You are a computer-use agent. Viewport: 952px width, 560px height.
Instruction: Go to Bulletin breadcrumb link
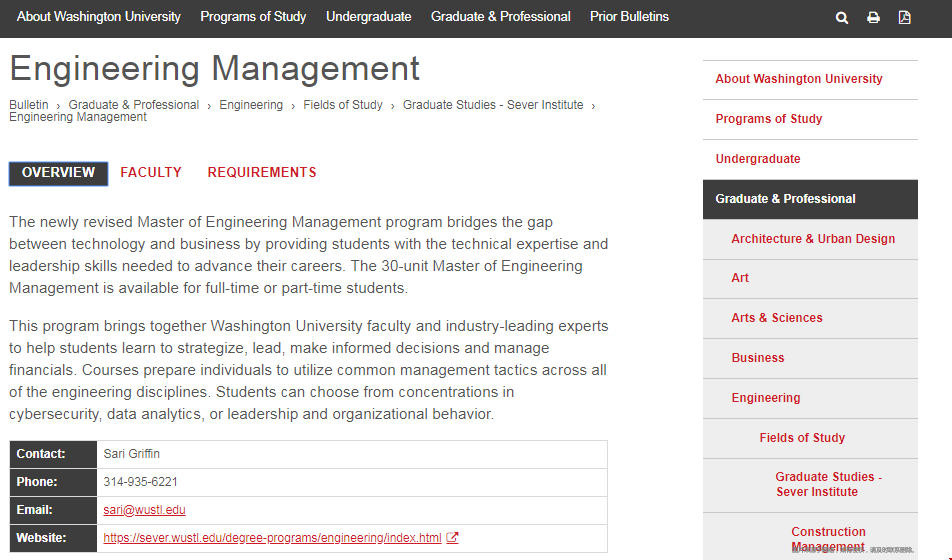29,104
